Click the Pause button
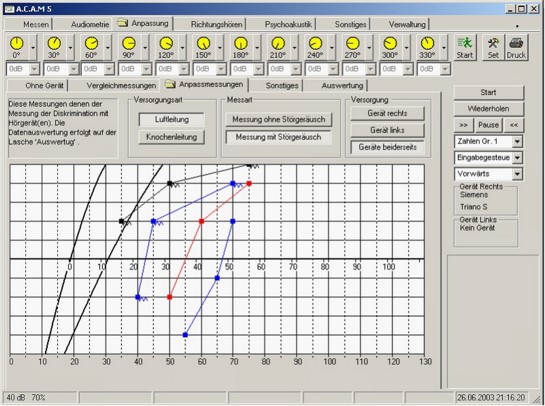Image resolution: width=545 pixels, height=406 pixels. (488, 125)
